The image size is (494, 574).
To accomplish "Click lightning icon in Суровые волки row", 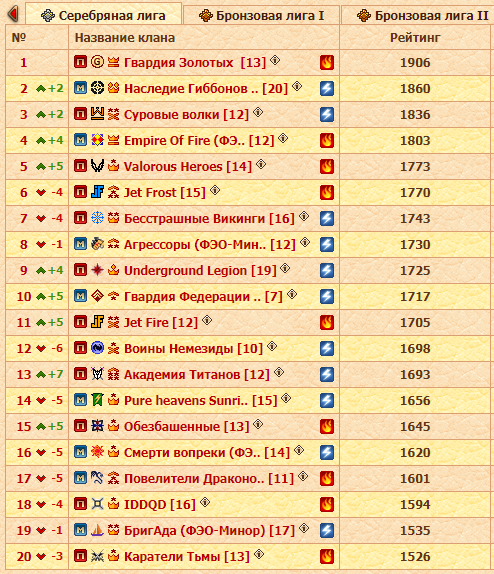I will coord(327,114).
